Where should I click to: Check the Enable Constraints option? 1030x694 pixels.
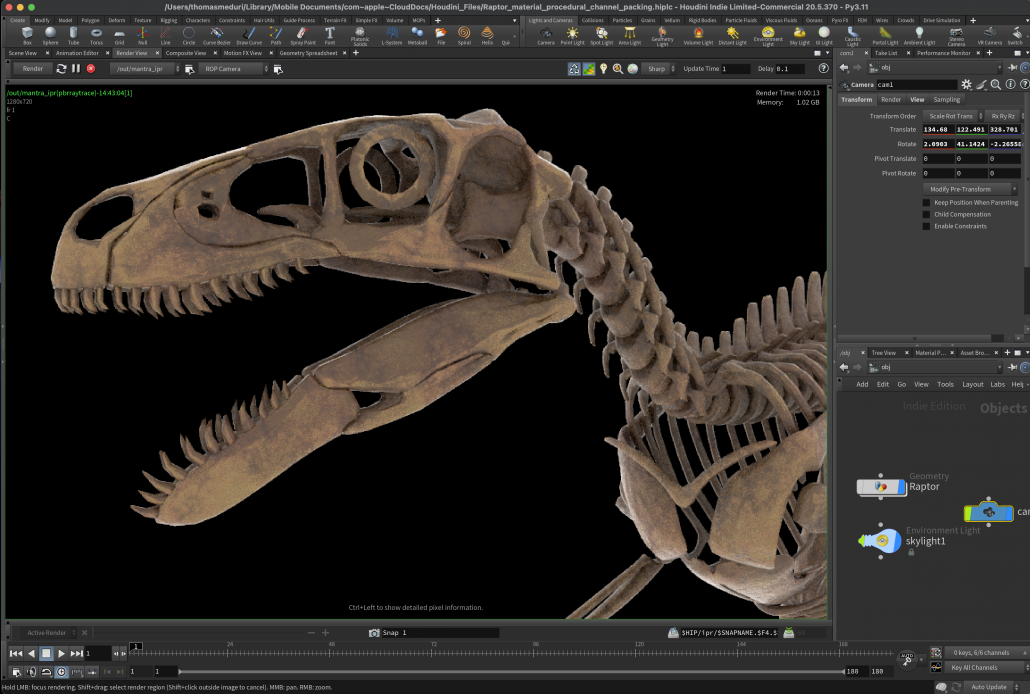coord(926,226)
